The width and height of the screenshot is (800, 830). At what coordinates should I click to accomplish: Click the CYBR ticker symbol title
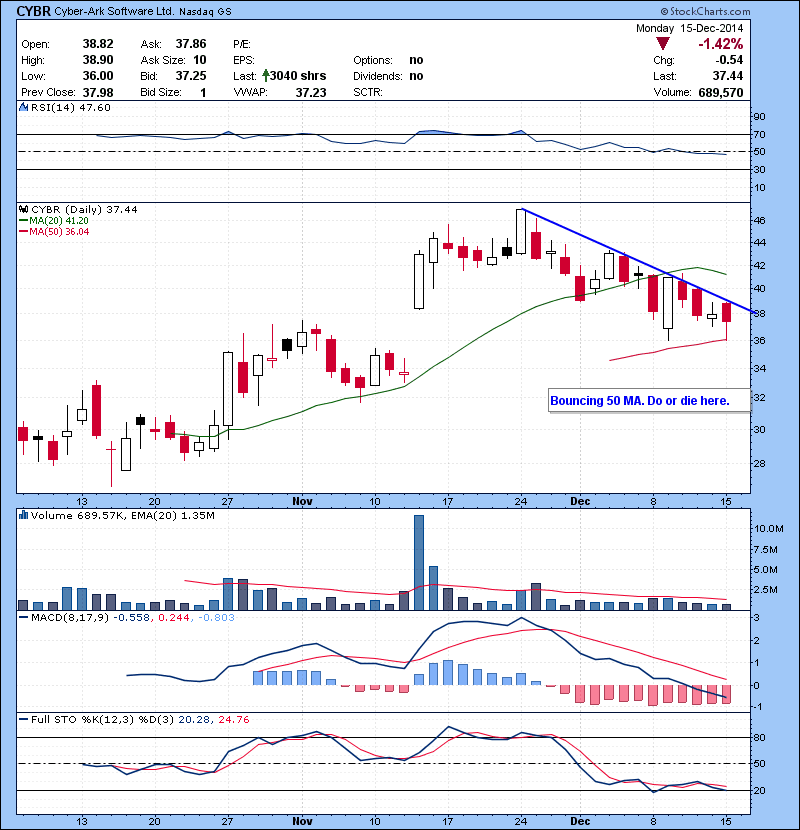point(34,11)
